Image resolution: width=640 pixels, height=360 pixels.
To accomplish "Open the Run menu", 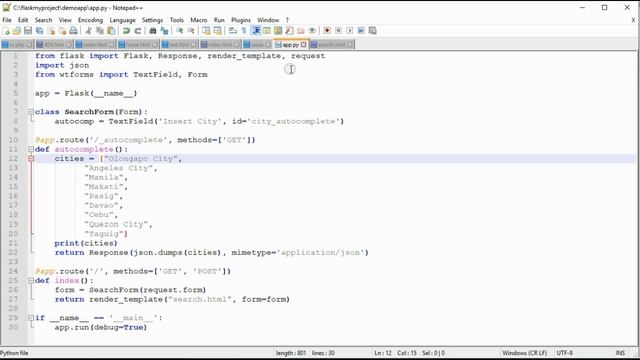I will click(219, 20).
